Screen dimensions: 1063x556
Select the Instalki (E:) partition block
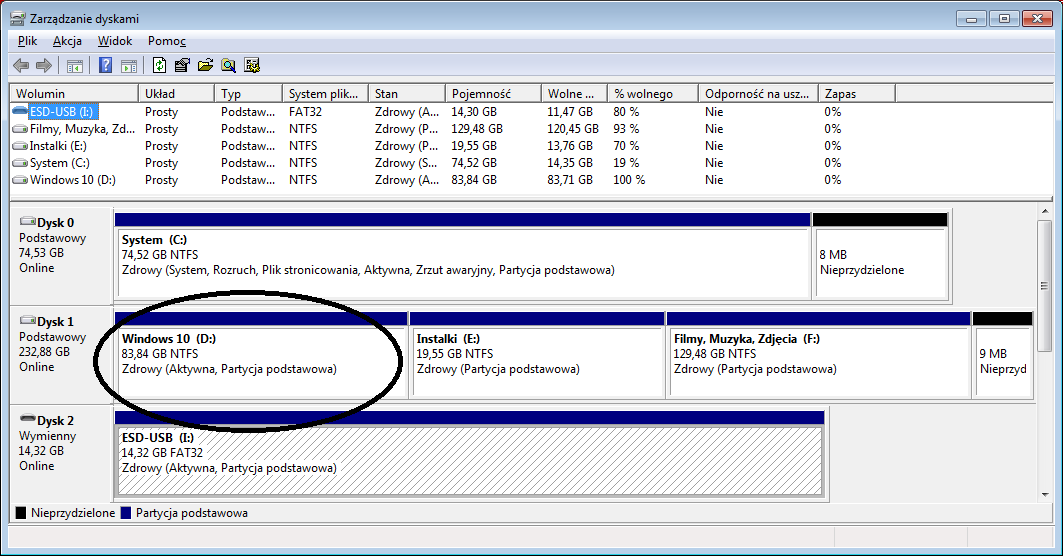pyautogui.click(x=537, y=361)
